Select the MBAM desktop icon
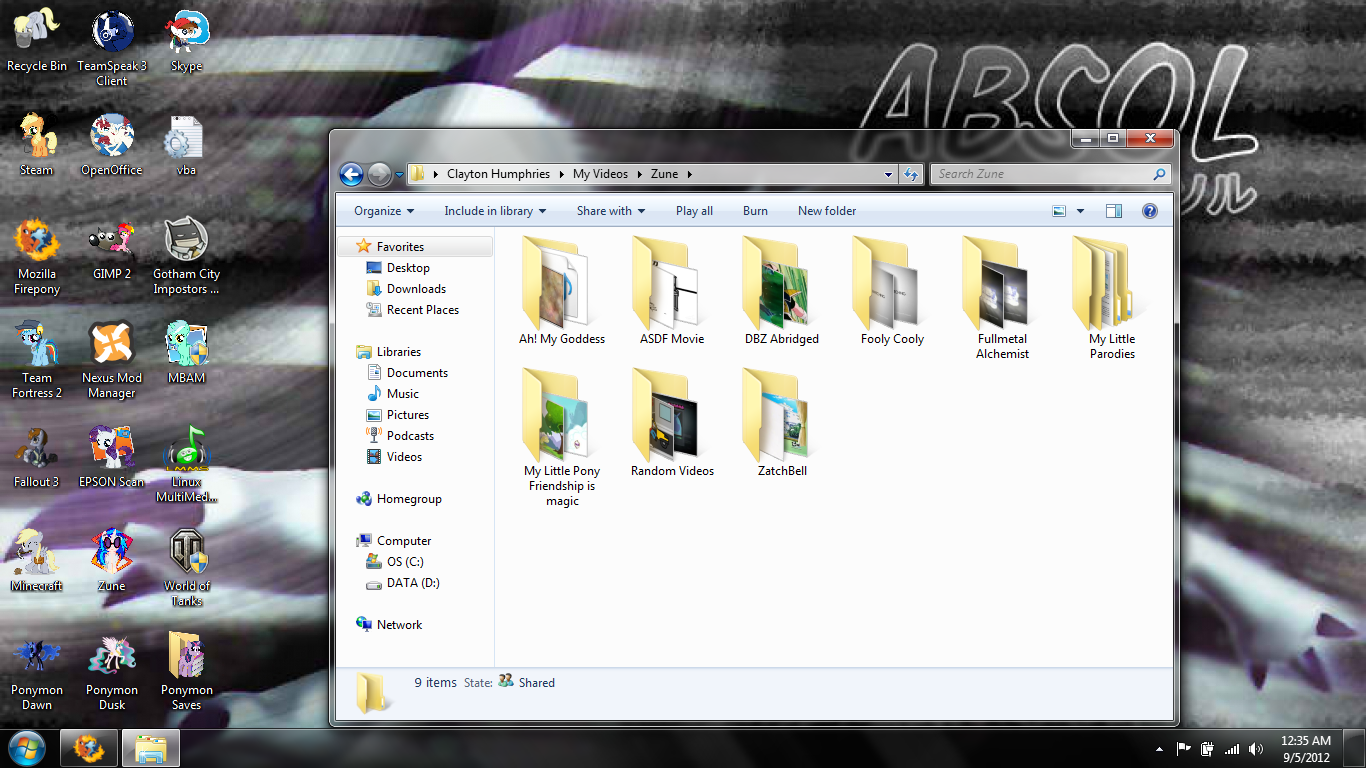This screenshot has height=768, width=1366. tap(187, 352)
